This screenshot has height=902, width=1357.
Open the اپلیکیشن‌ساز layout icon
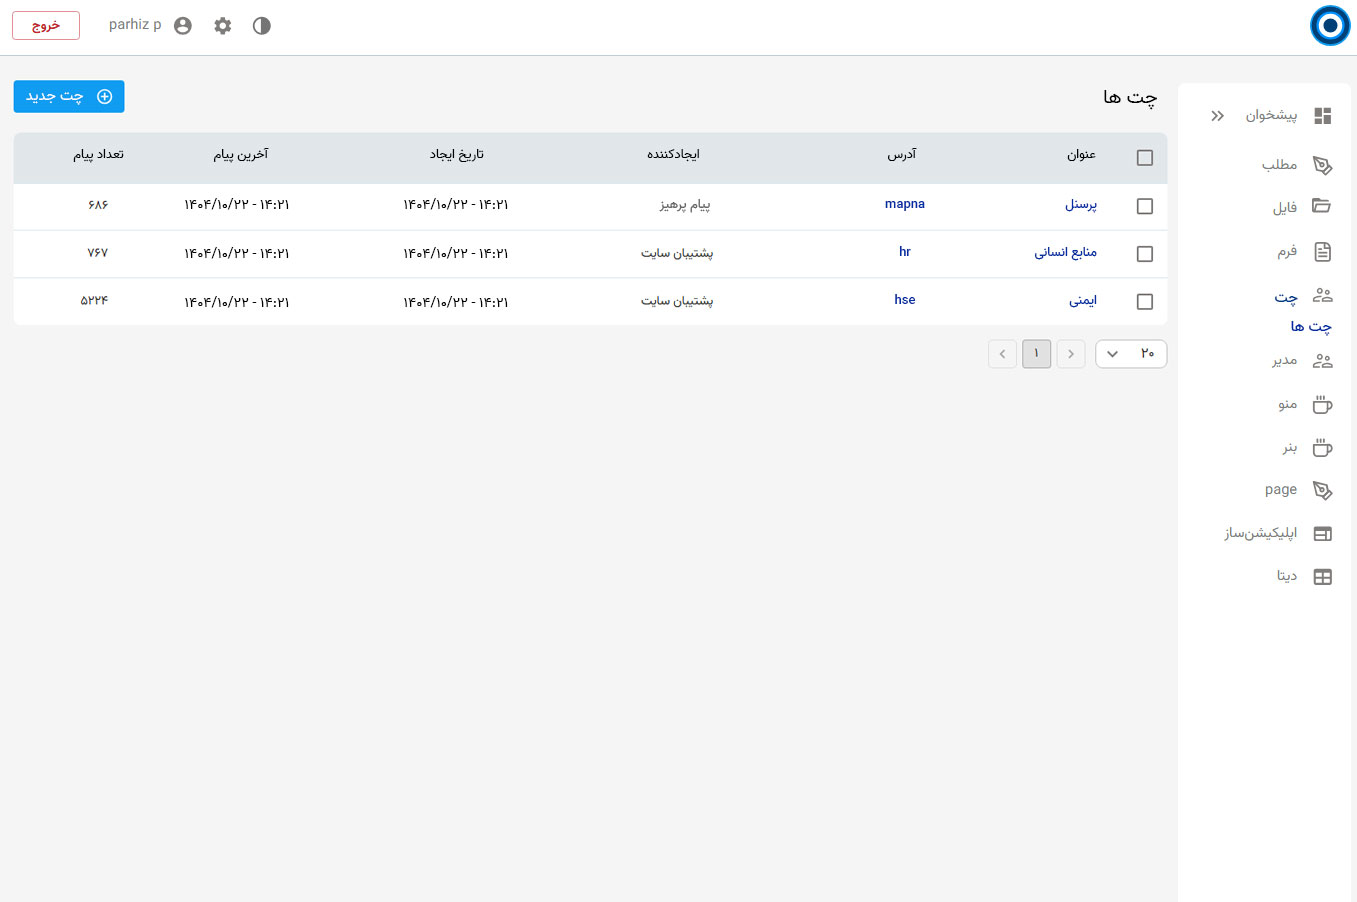1322,534
